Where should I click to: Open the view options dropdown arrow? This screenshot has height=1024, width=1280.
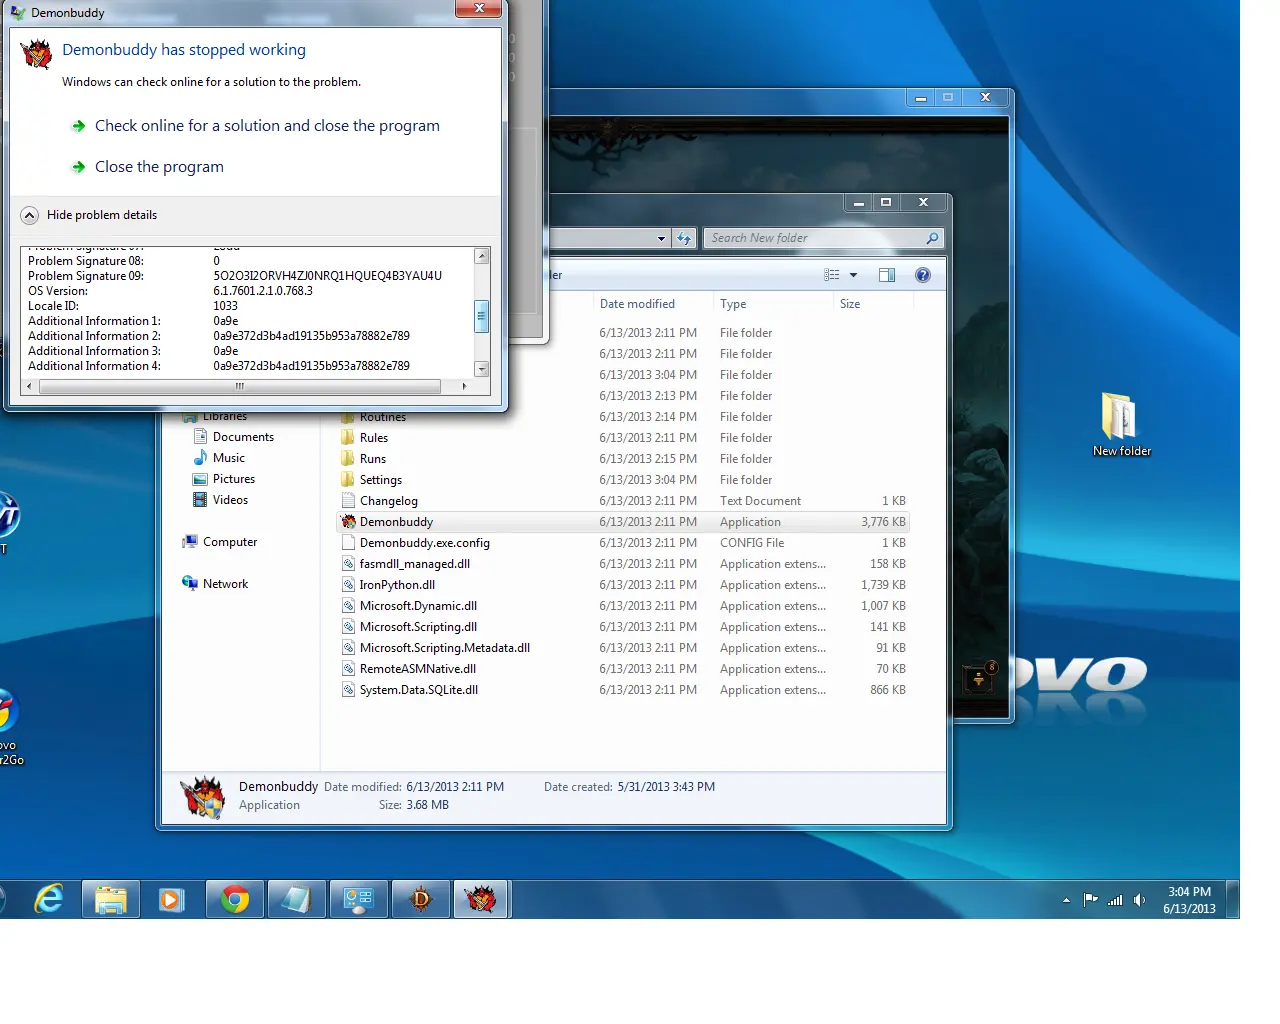[853, 275]
